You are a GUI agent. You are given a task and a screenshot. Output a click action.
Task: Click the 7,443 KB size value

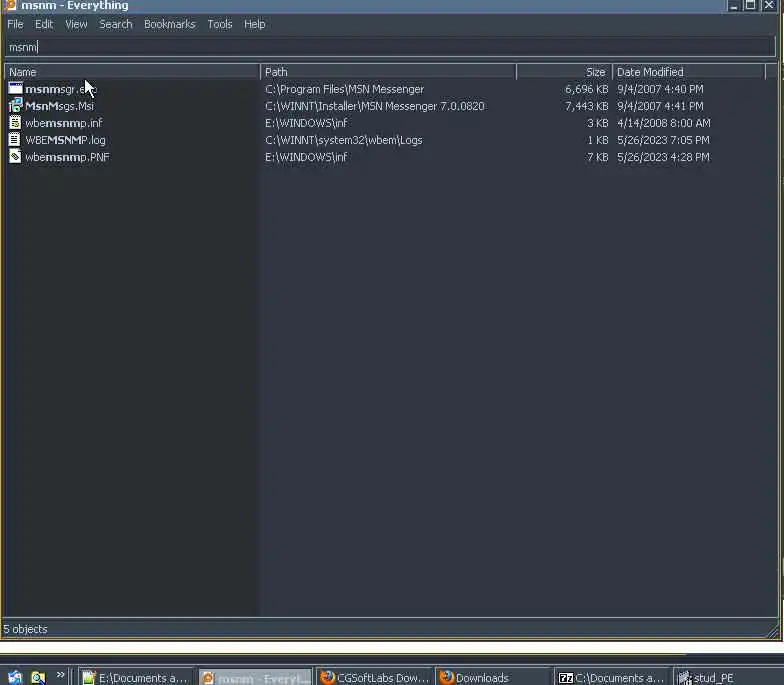[586, 106]
